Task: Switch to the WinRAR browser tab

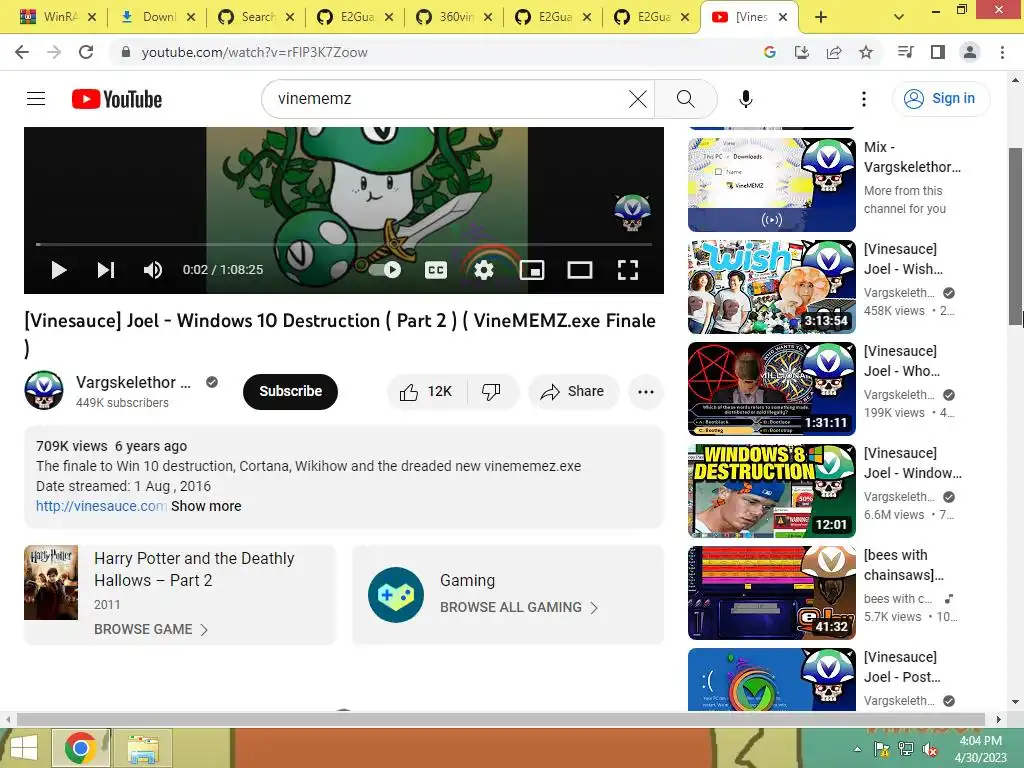Action: [x=56, y=17]
